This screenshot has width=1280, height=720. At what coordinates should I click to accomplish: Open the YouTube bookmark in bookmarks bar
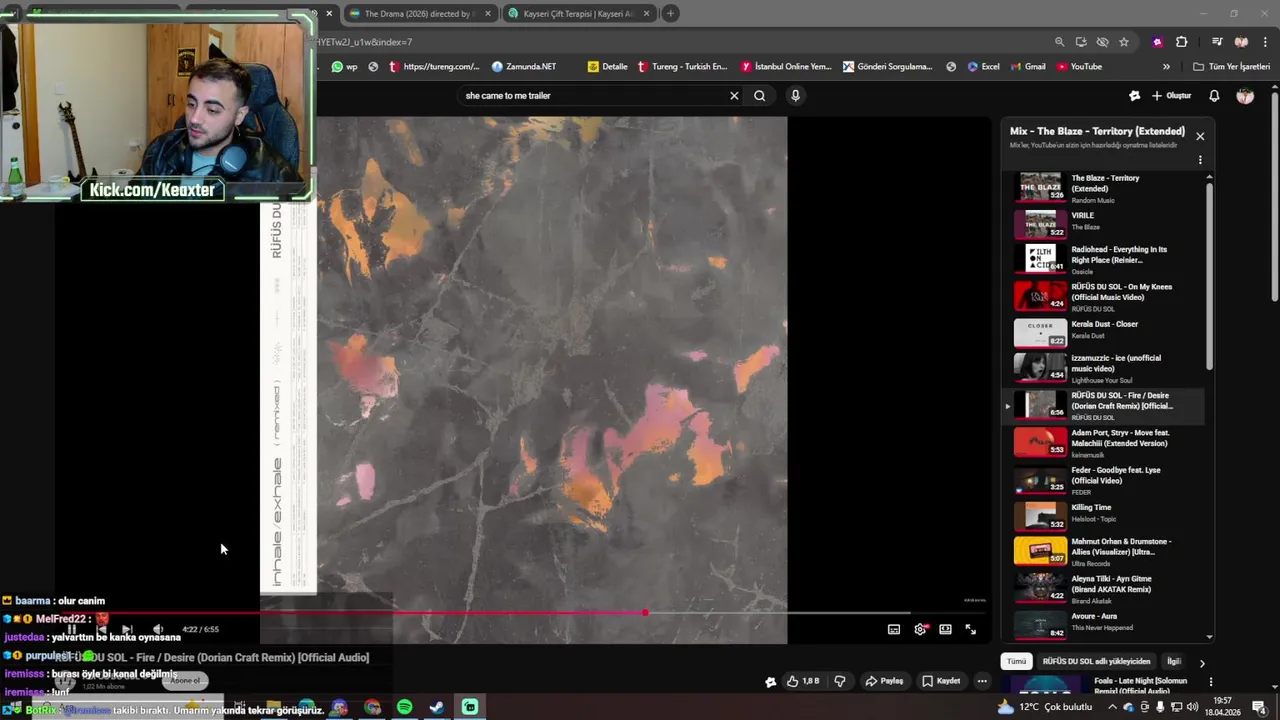[x=1079, y=67]
